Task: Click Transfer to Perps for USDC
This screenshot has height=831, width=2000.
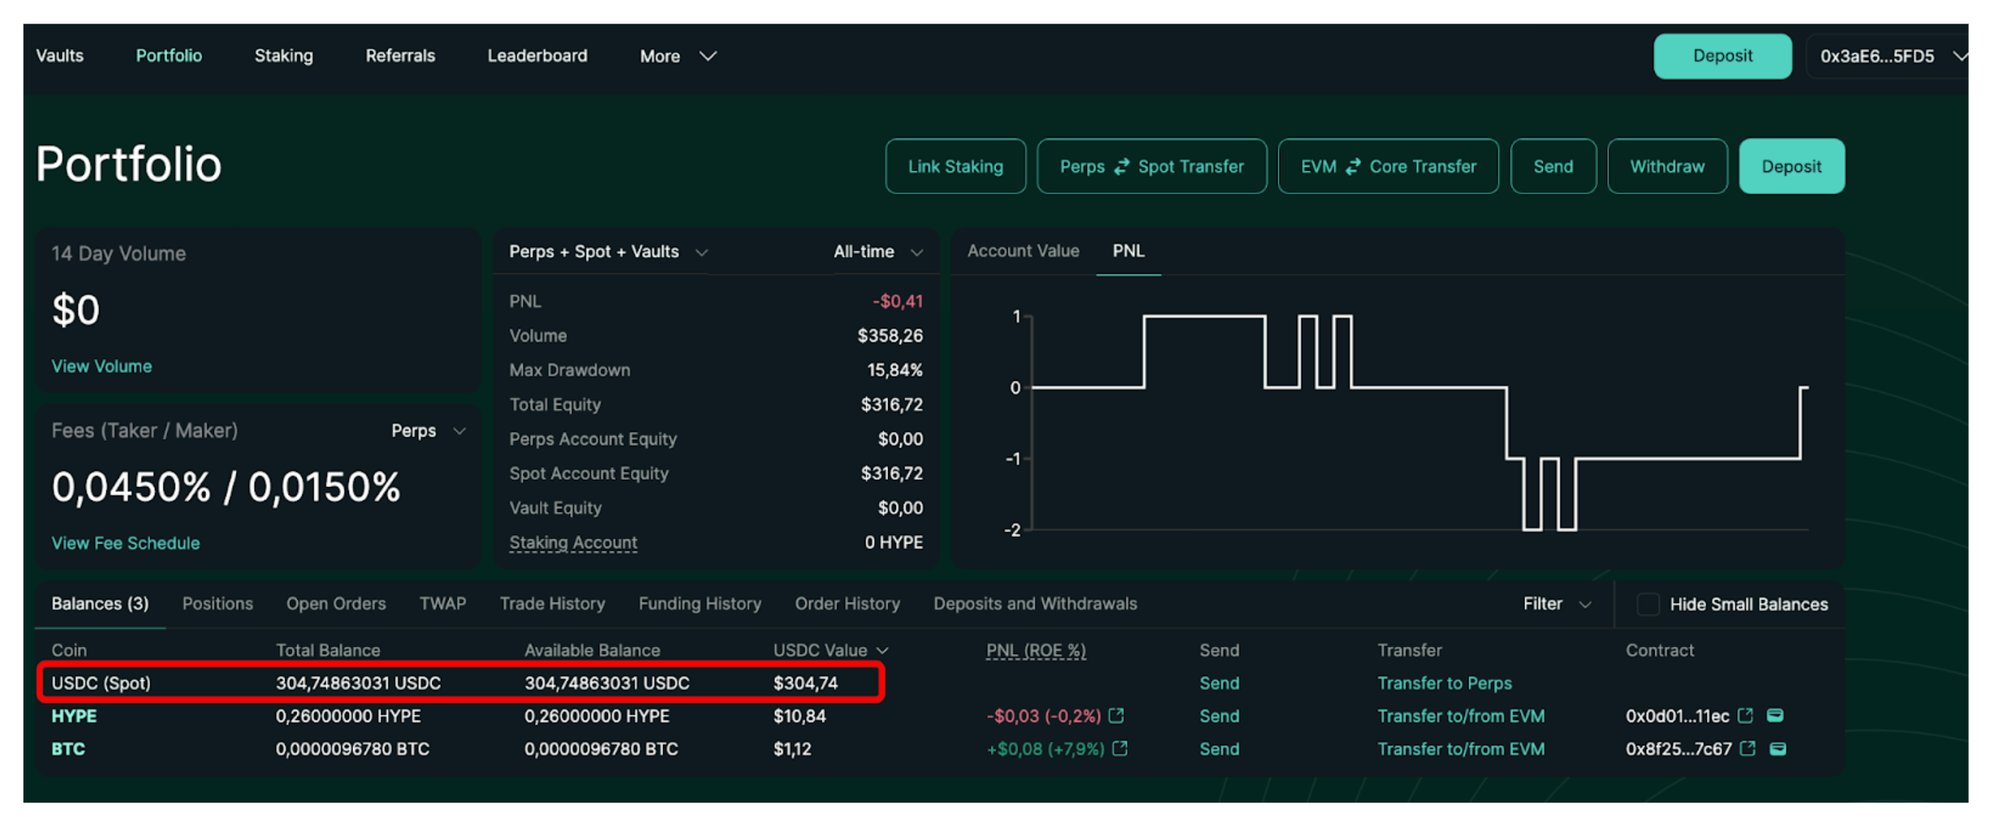Action: (1444, 683)
